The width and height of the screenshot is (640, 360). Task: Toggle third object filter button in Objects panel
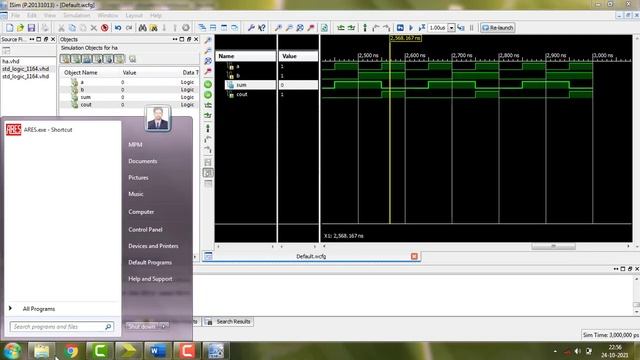(x=87, y=59)
